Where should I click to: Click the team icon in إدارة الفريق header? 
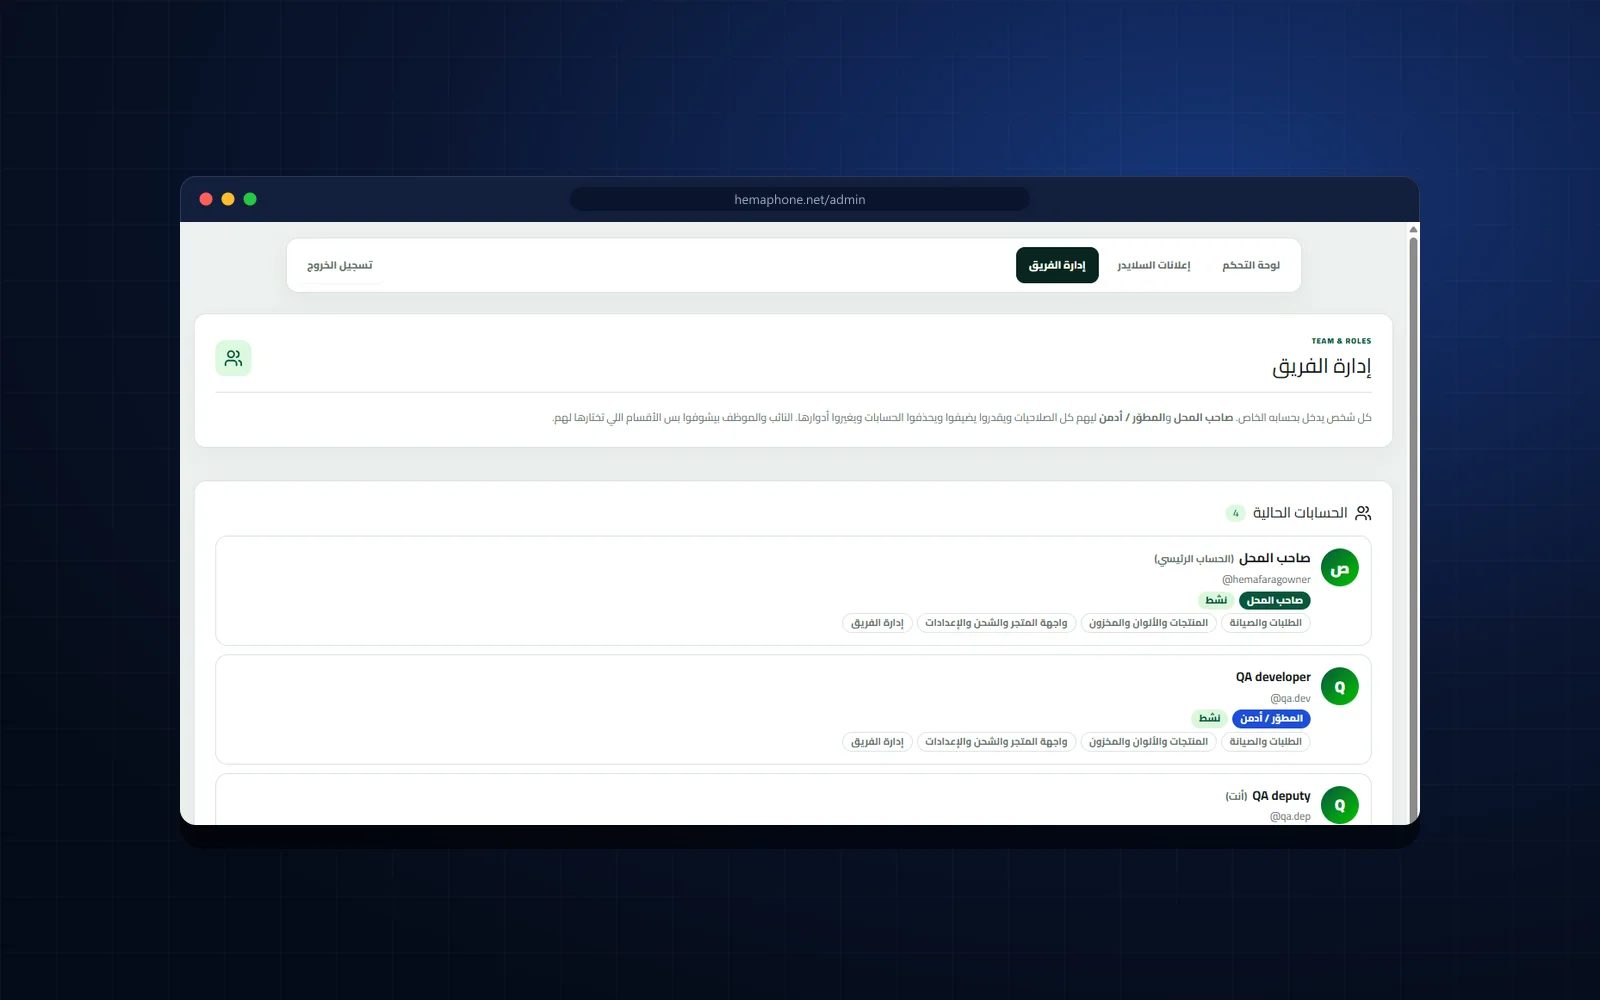(x=233, y=358)
